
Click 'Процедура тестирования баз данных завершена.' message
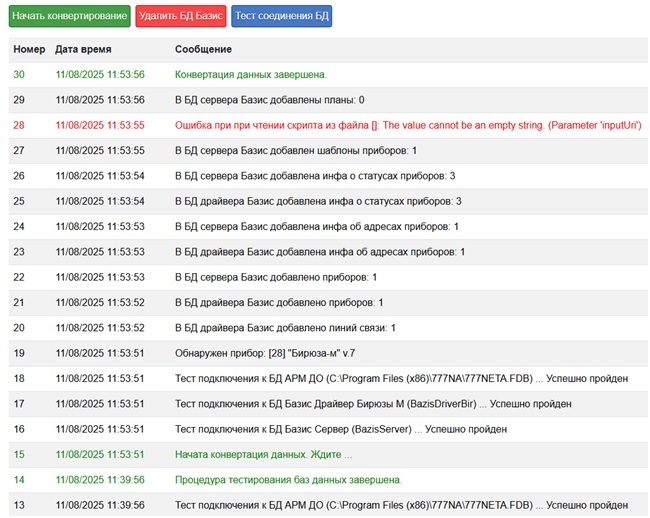click(x=288, y=480)
